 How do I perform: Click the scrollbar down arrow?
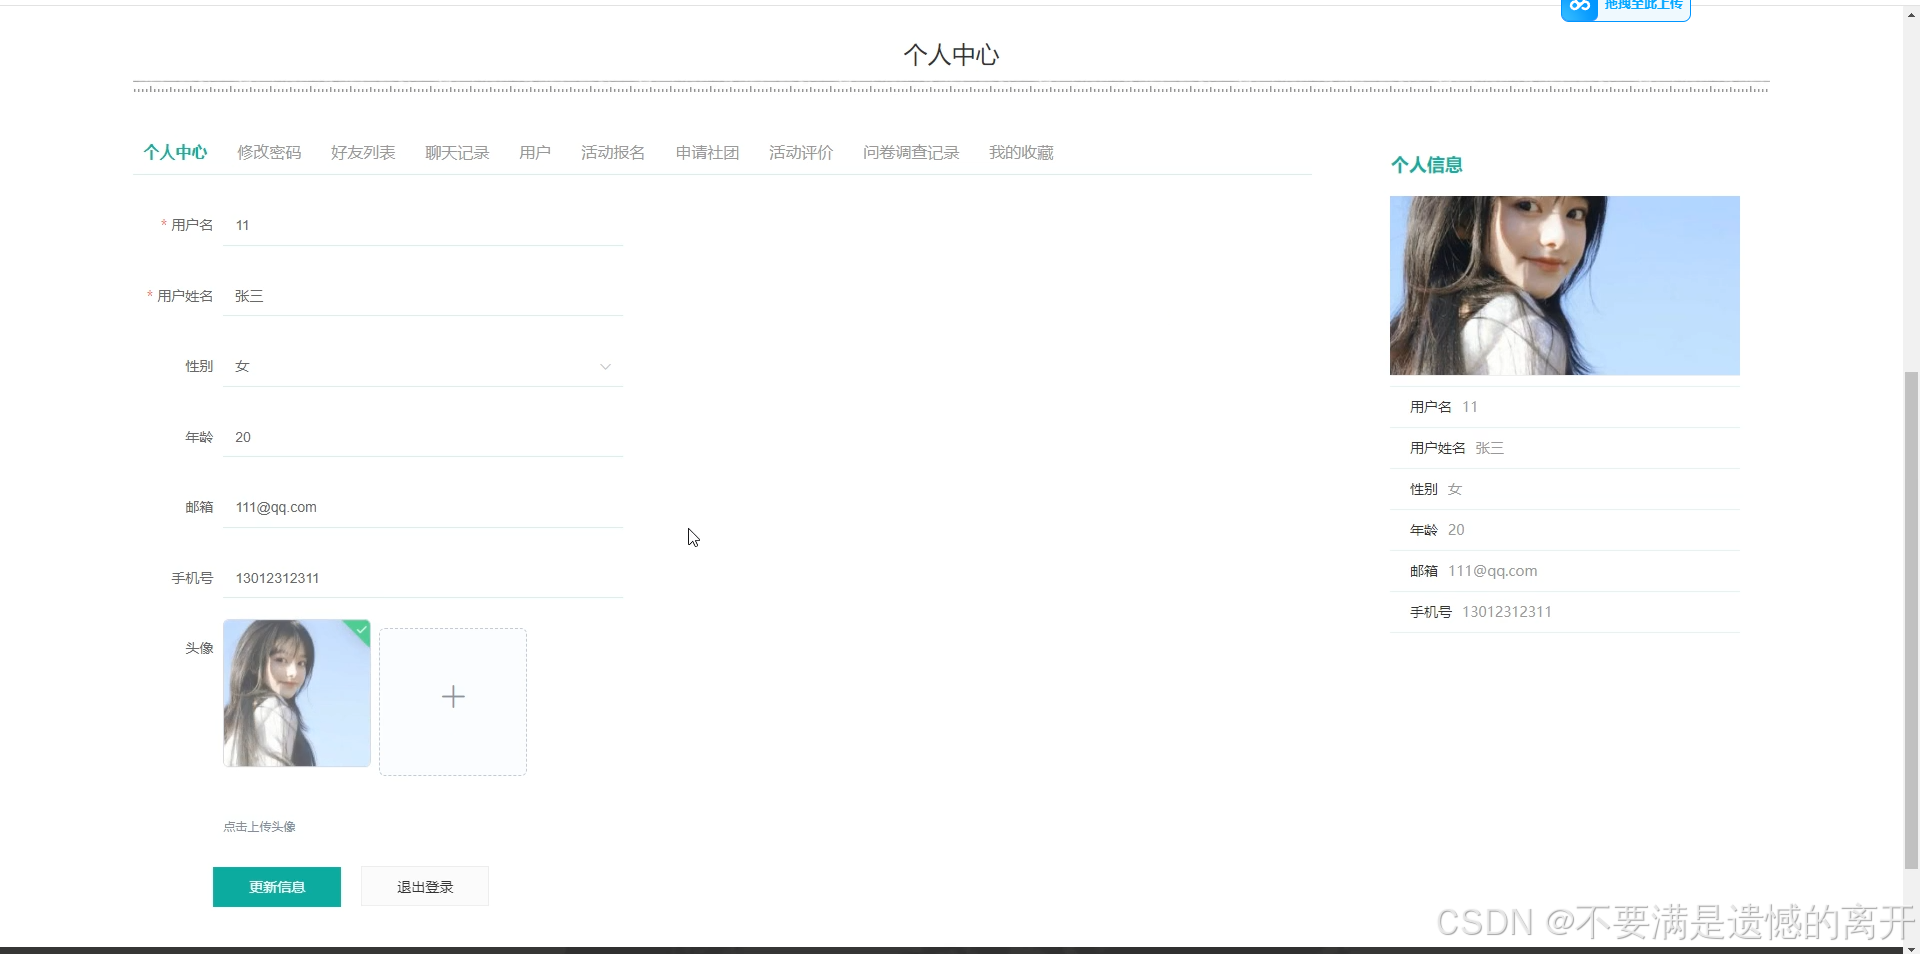(1911, 947)
